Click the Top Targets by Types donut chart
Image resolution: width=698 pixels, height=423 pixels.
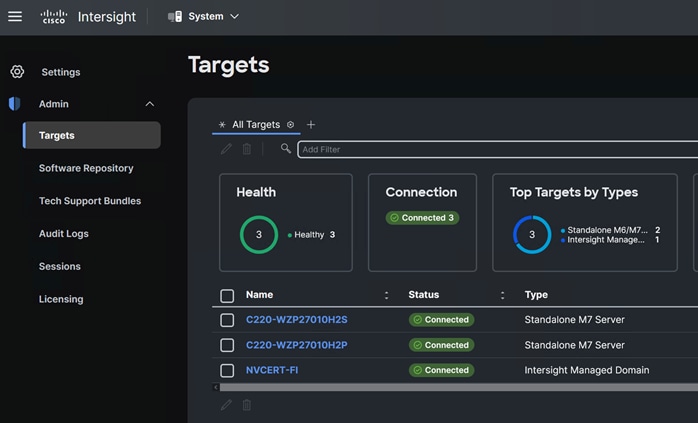pyautogui.click(x=532, y=235)
